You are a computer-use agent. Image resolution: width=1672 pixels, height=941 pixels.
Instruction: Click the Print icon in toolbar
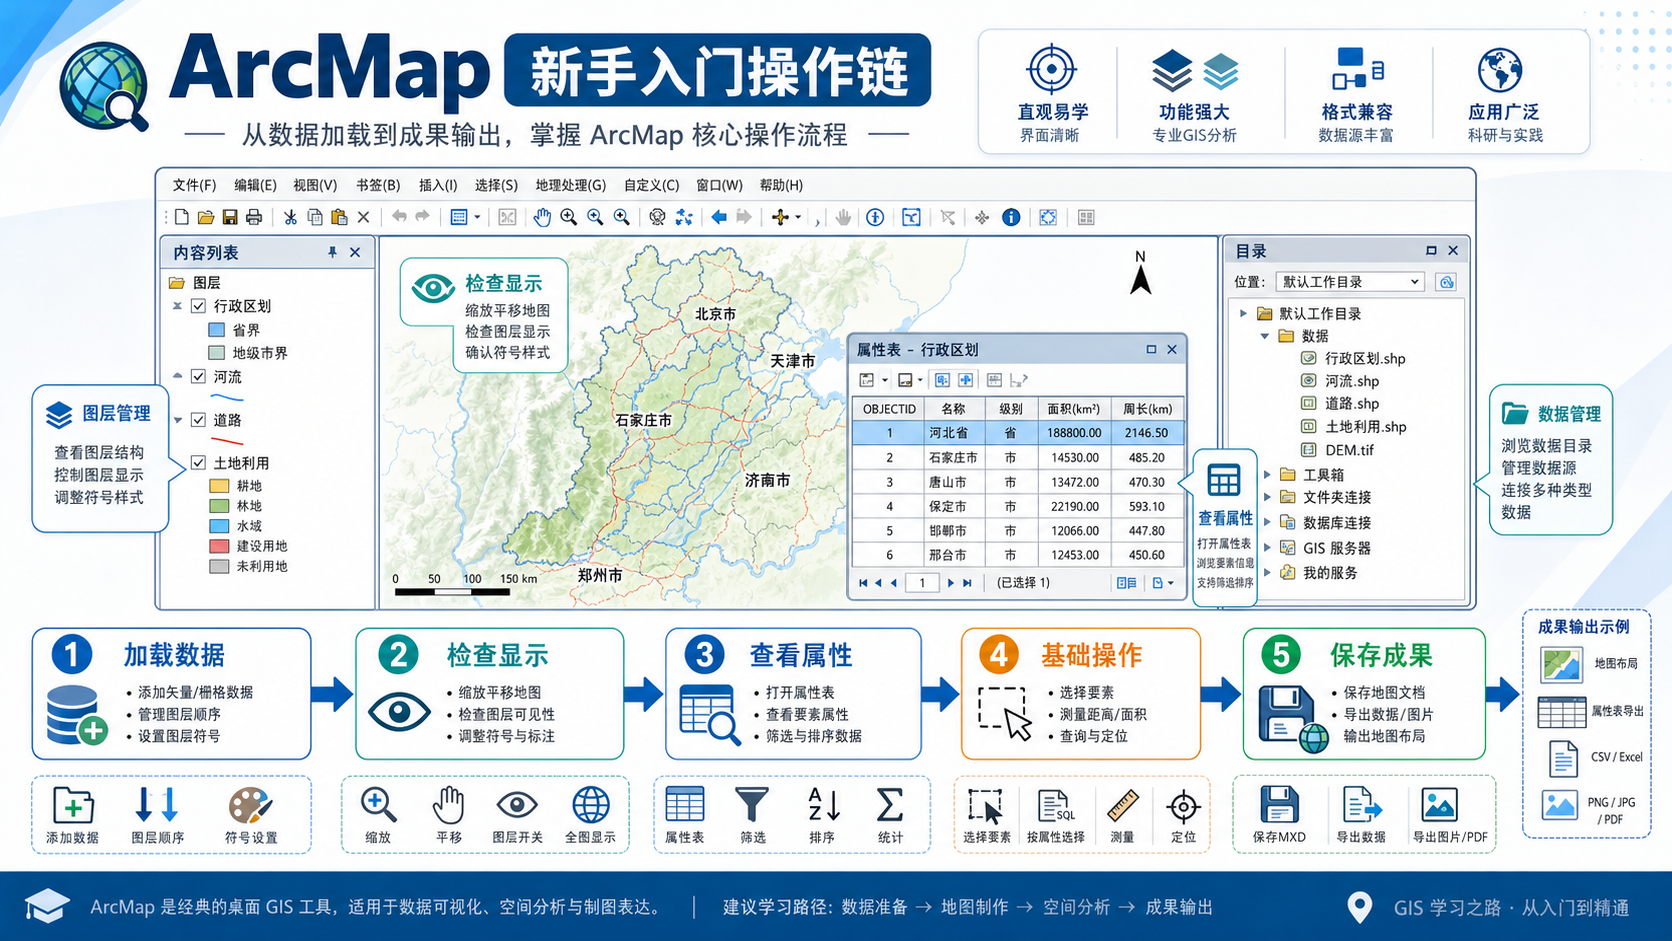(254, 217)
